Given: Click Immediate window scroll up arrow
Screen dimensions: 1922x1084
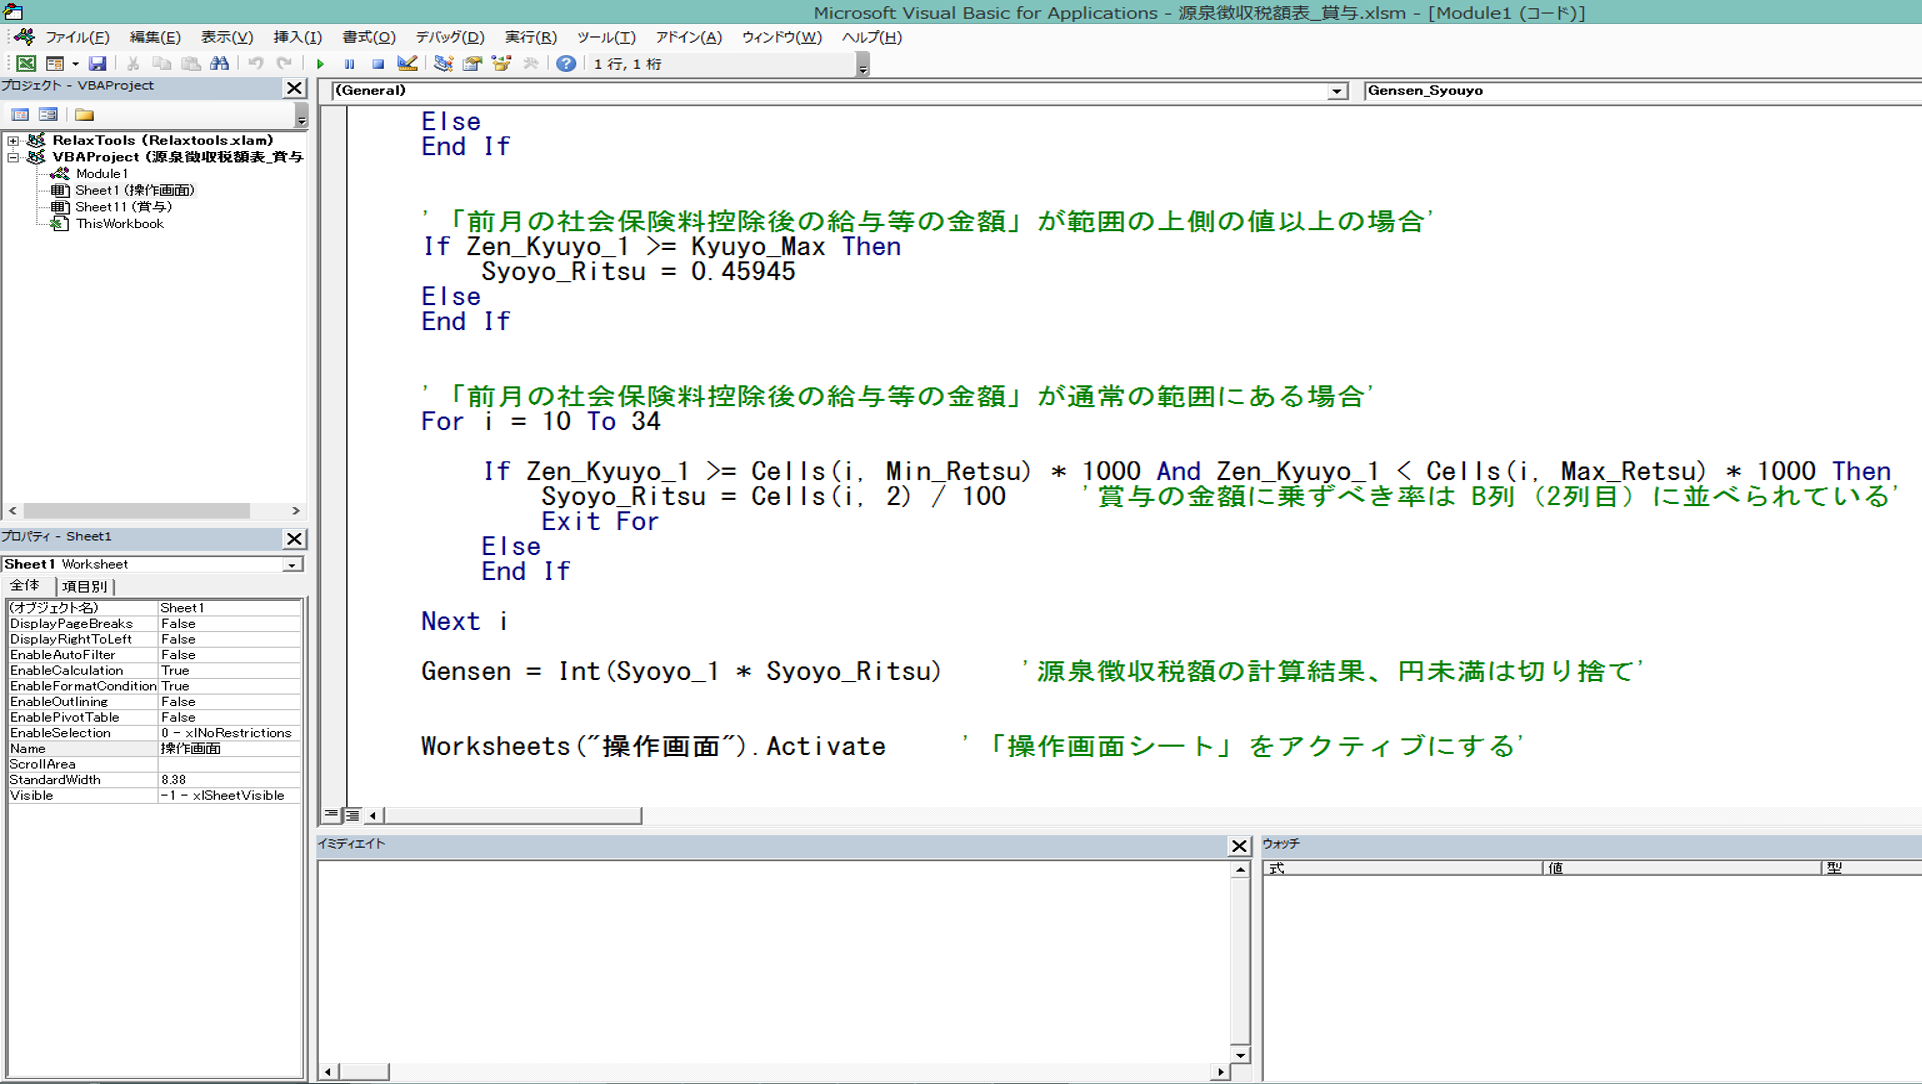Looking at the screenshot, I should pos(1240,870).
